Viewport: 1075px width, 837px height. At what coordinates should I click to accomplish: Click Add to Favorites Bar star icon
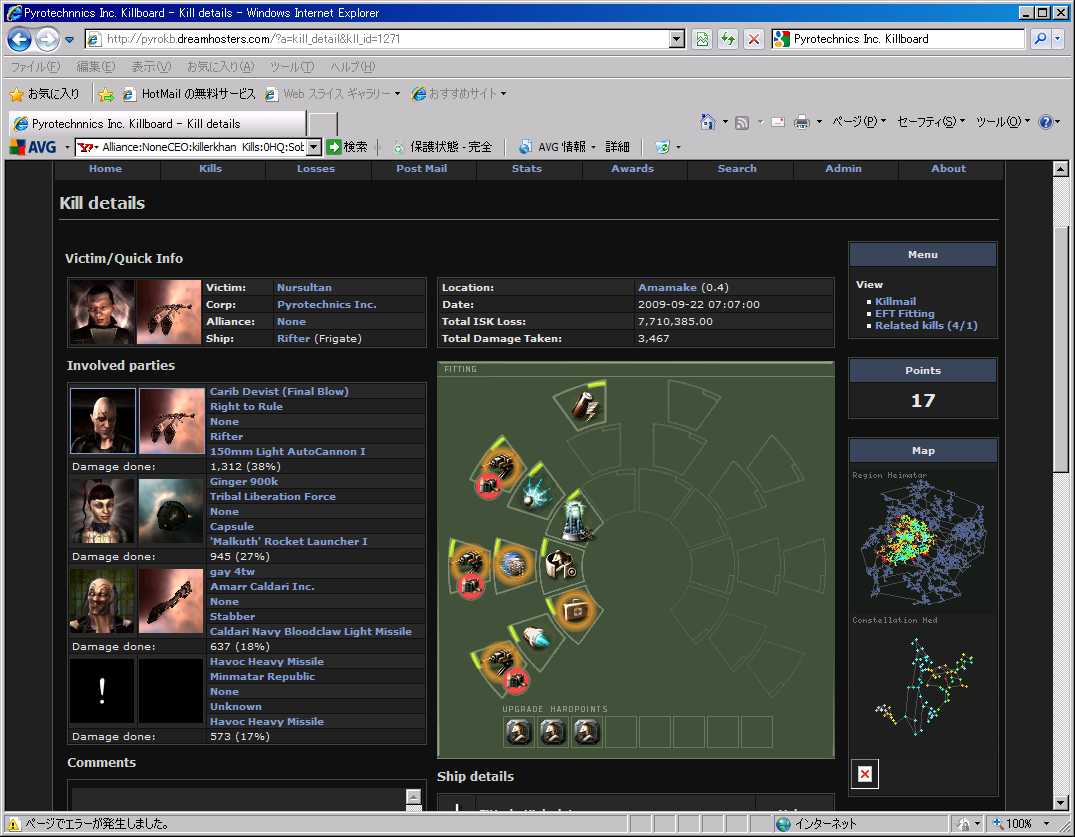[106, 94]
